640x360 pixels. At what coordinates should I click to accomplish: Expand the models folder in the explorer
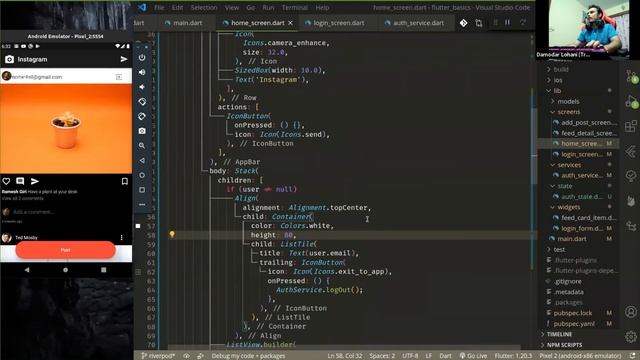(x=568, y=101)
